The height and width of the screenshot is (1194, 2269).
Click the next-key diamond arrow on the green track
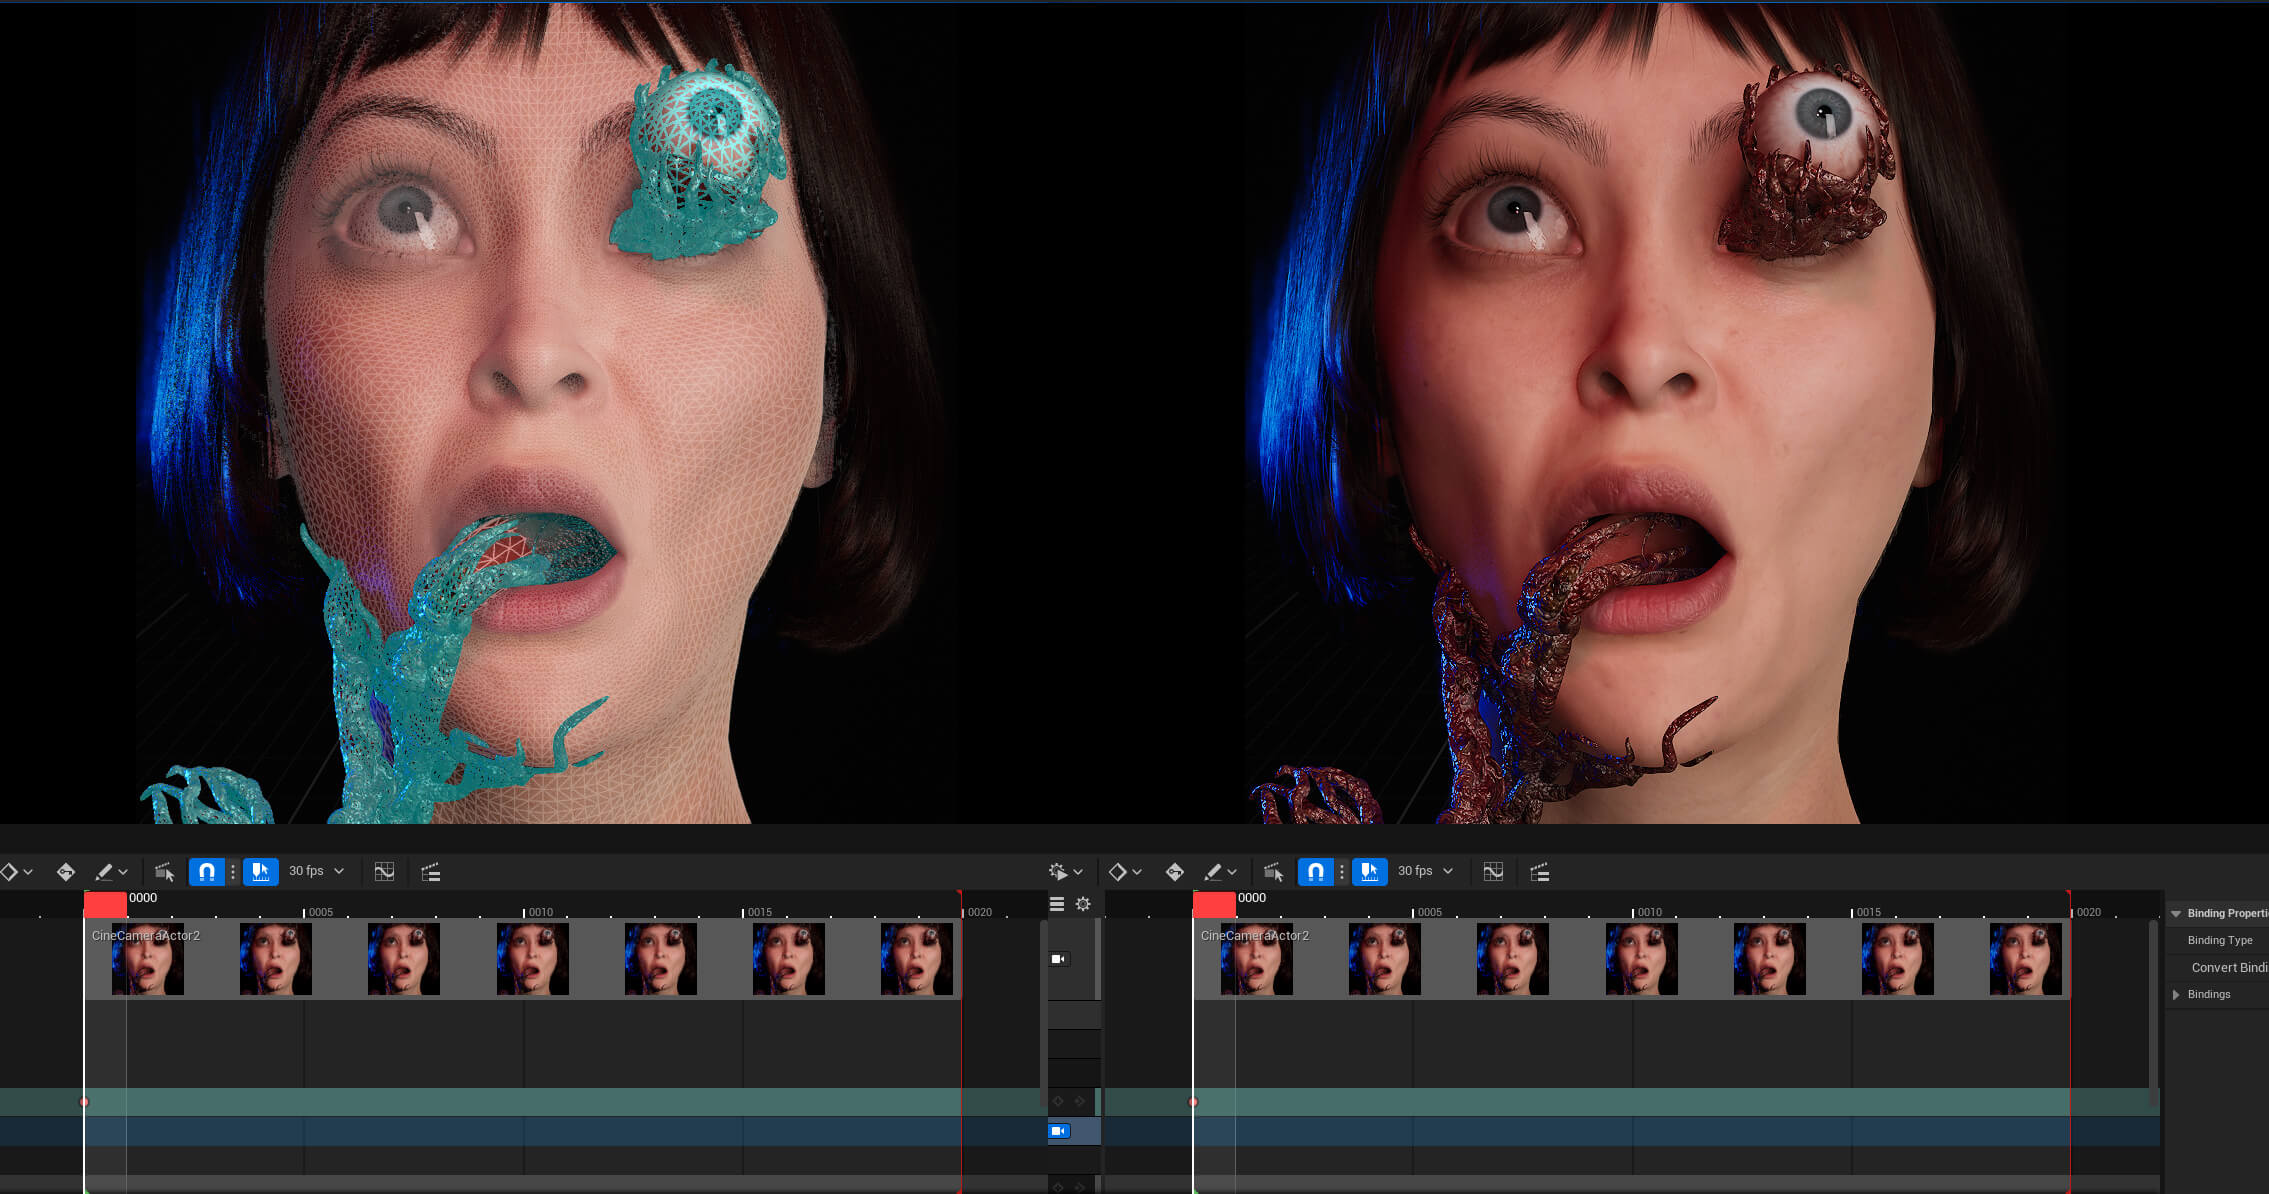click(1079, 1101)
